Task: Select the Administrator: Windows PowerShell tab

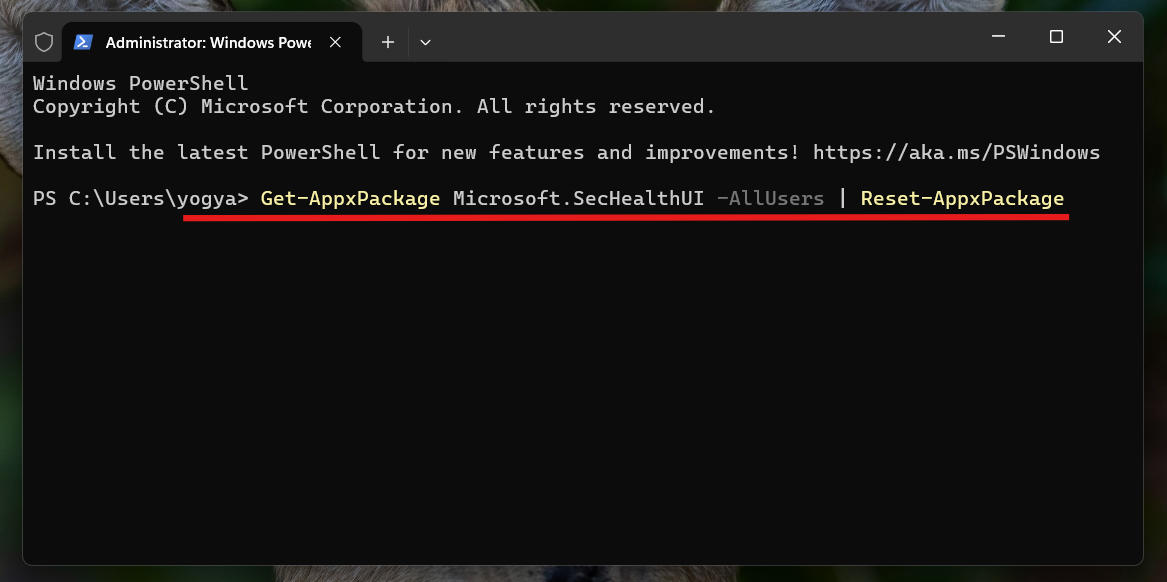Action: pos(210,42)
